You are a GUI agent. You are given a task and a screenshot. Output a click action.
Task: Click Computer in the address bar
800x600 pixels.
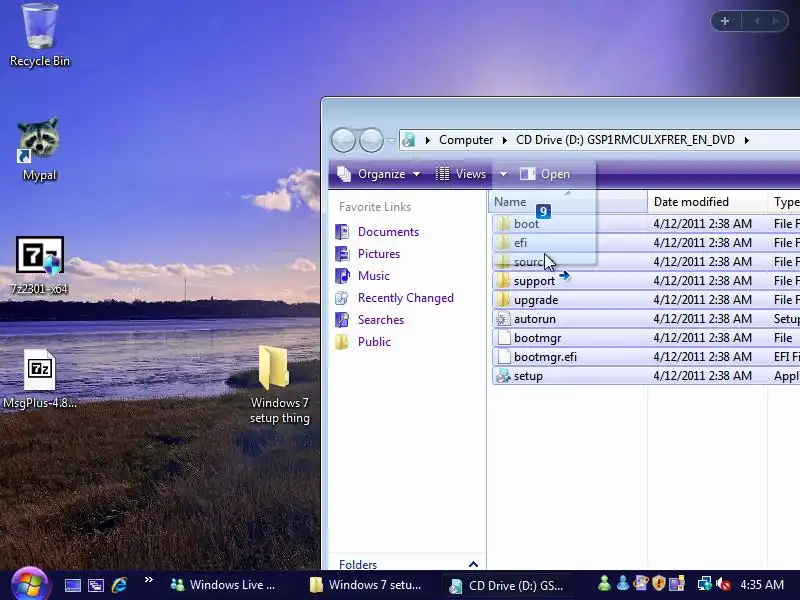pos(466,140)
